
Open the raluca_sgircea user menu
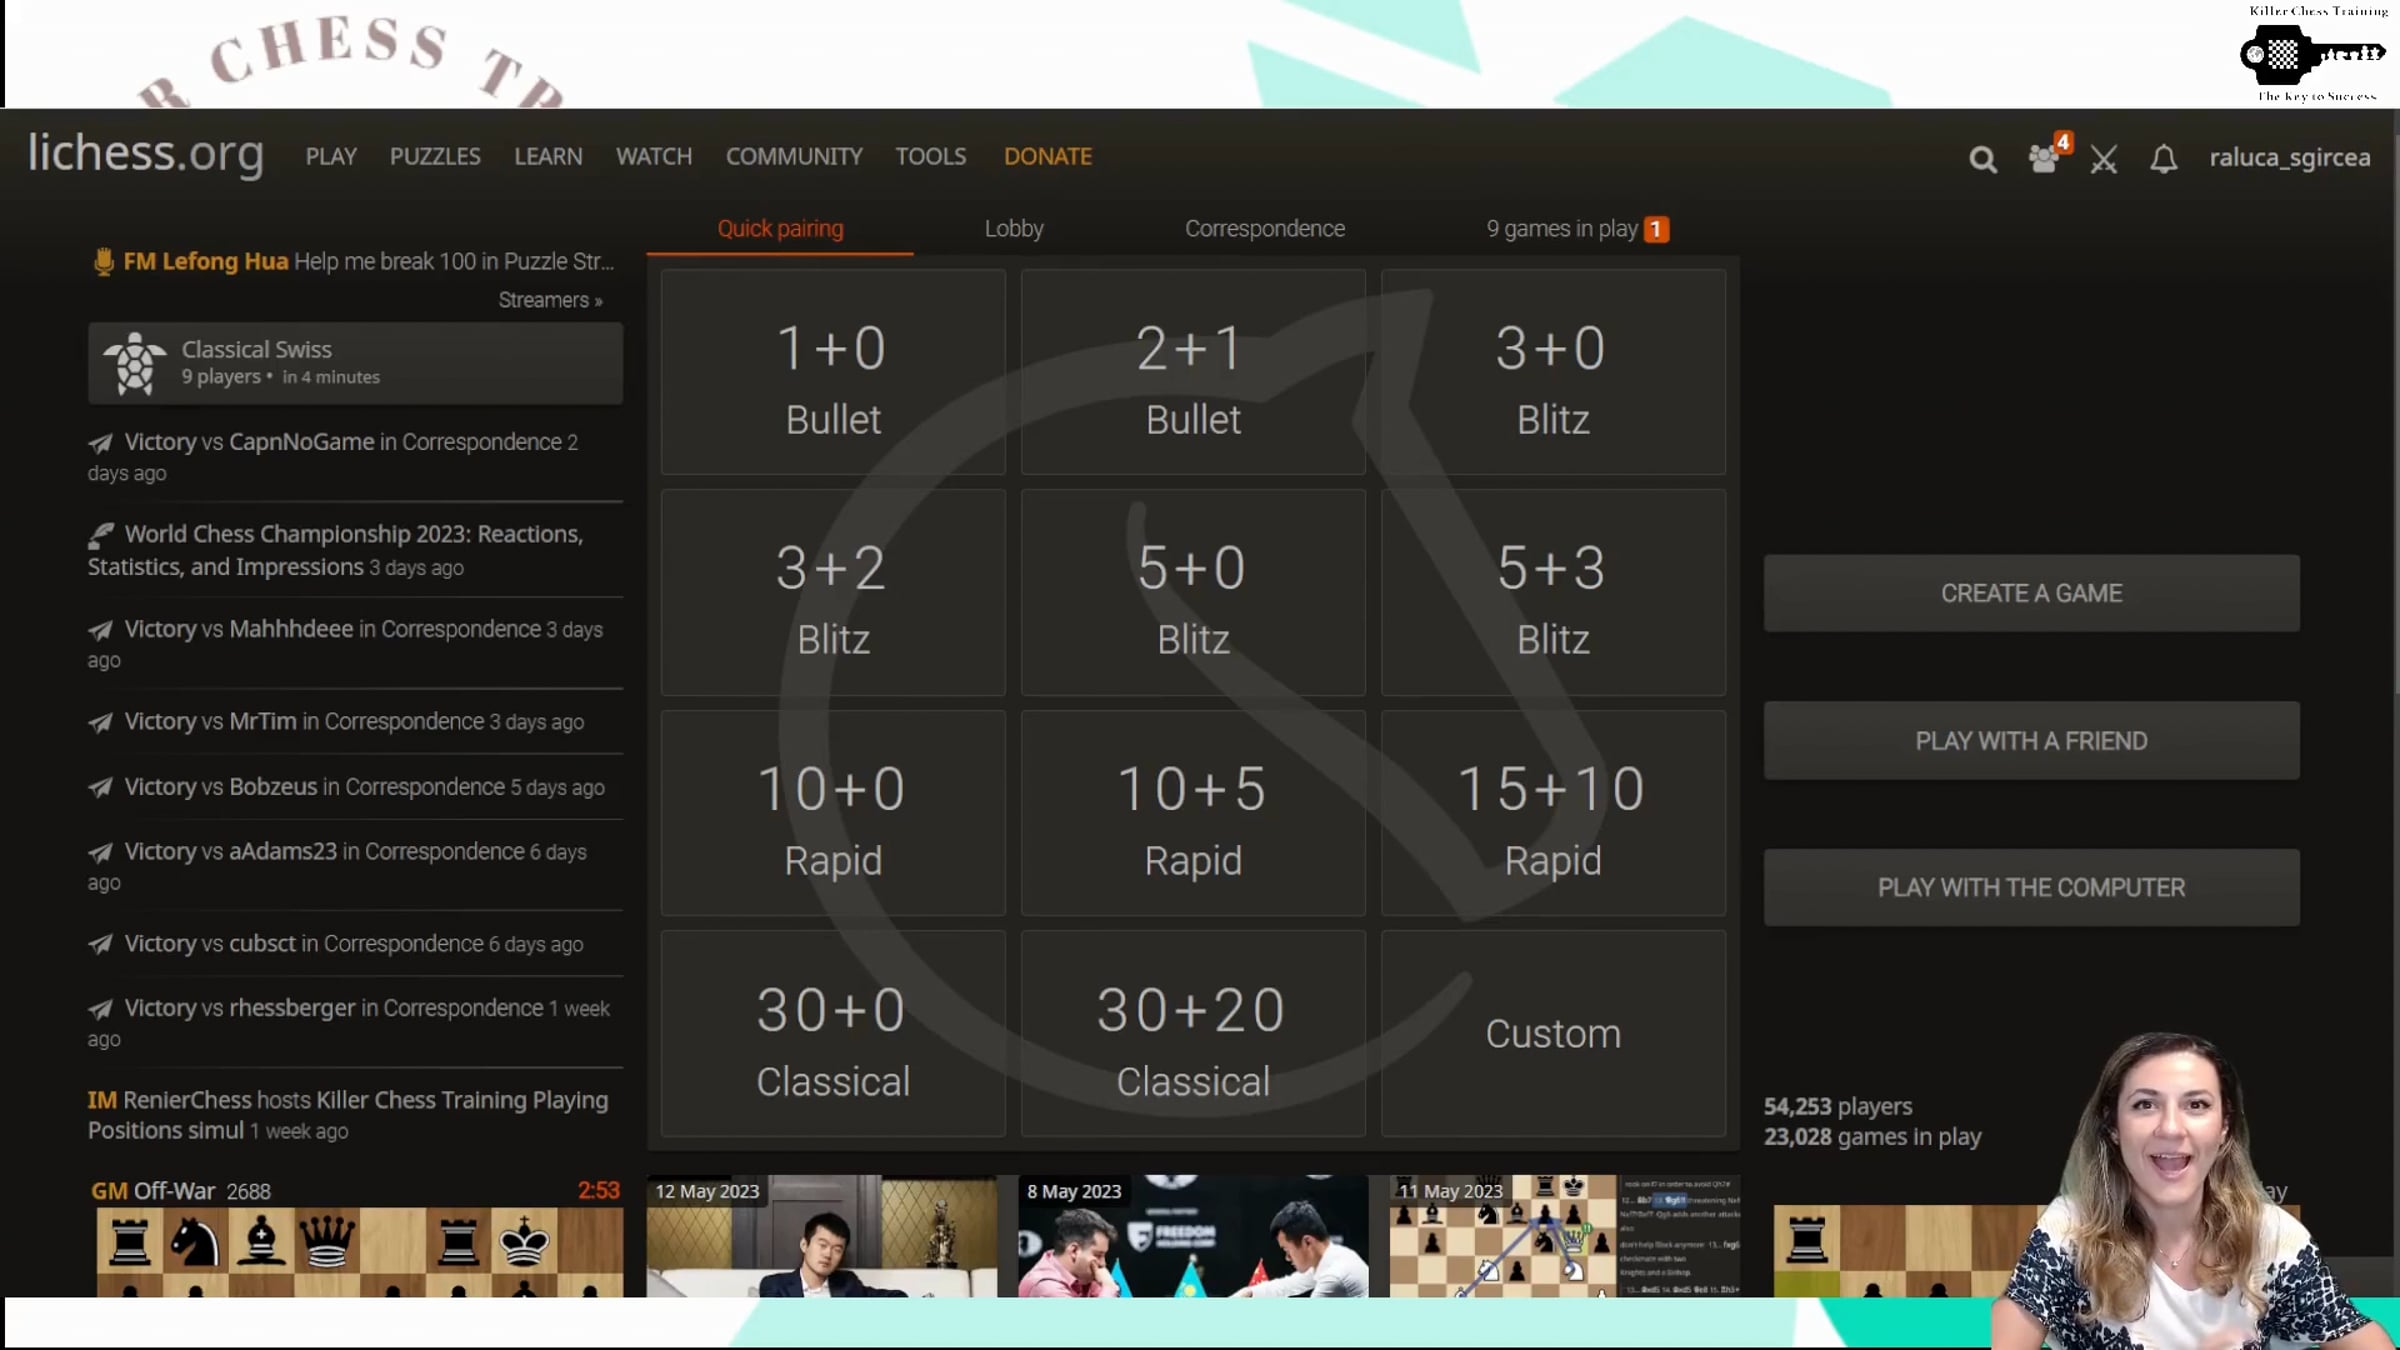(2290, 158)
